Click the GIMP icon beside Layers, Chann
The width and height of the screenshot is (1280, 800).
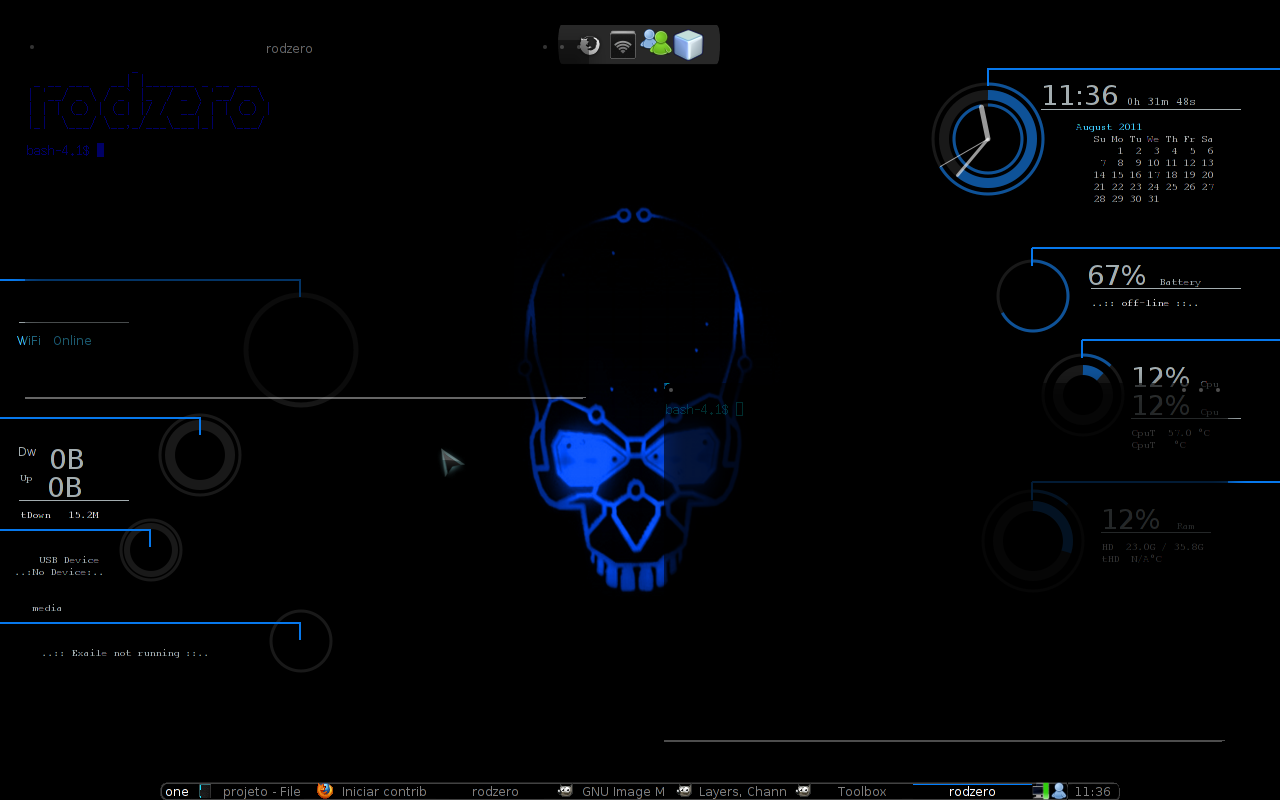pyautogui.click(x=684, y=791)
